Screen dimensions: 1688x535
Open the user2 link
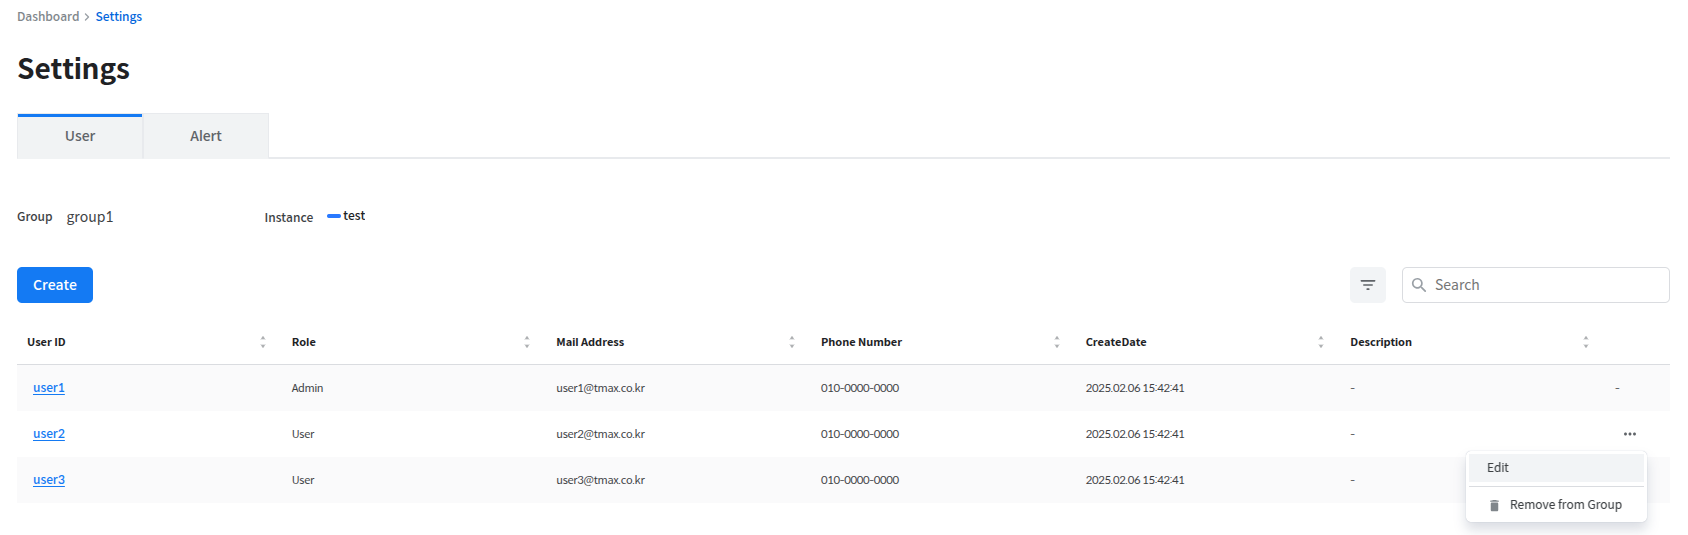tap(49, 434)
